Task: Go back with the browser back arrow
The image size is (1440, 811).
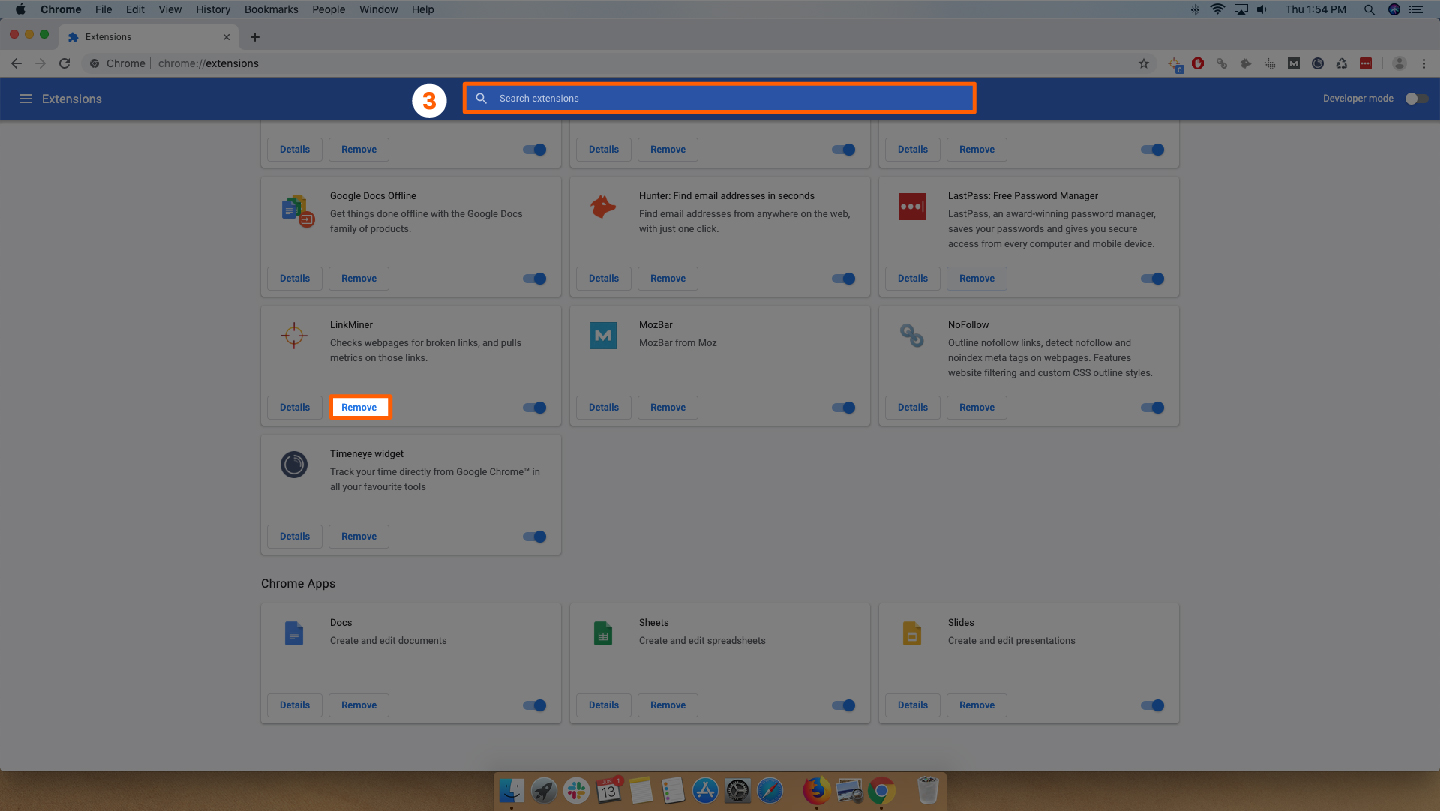Action: coord(16,63)
